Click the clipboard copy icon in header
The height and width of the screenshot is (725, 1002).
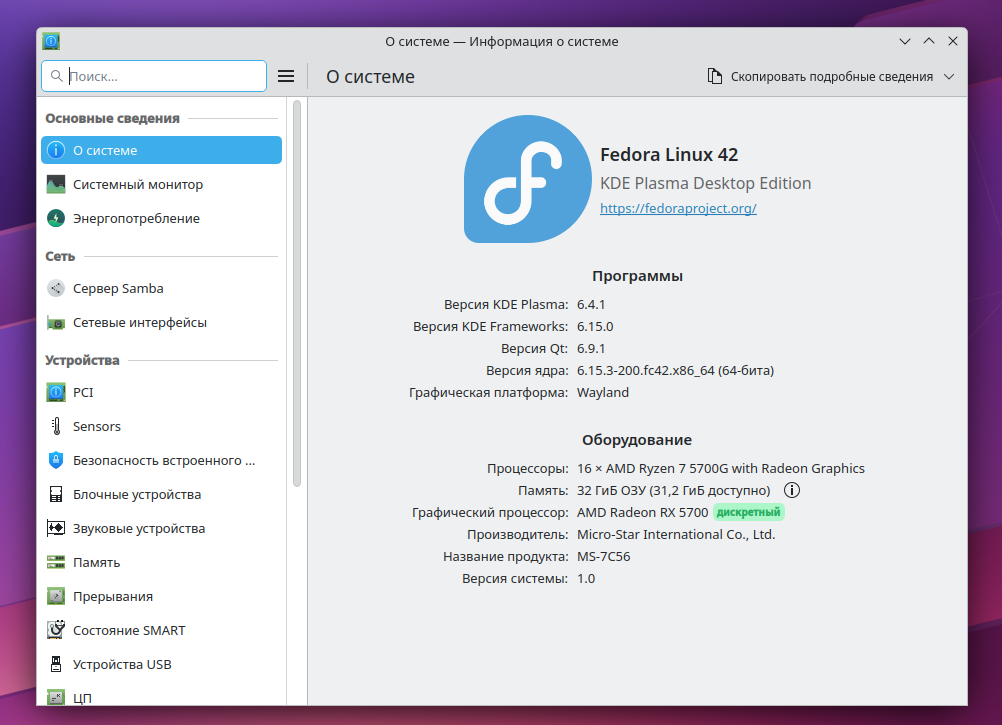coord(714,77)
